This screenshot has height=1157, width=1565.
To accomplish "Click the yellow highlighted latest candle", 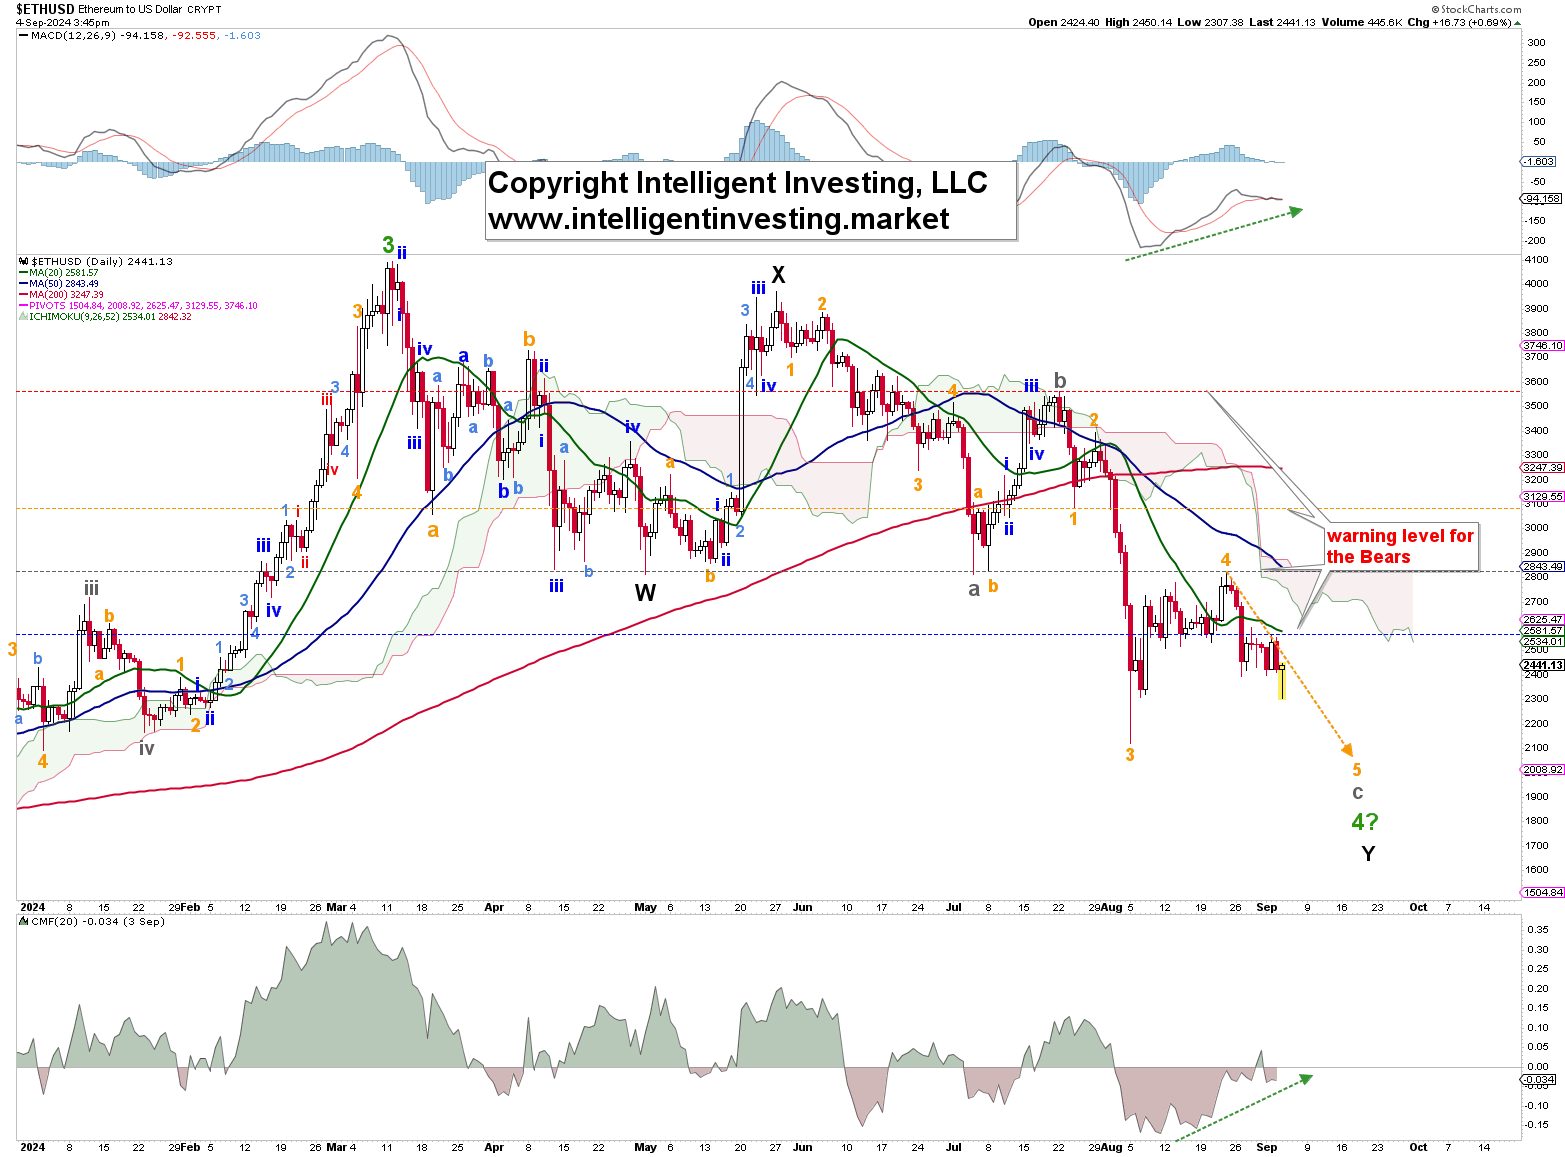I will [1282, 680].
